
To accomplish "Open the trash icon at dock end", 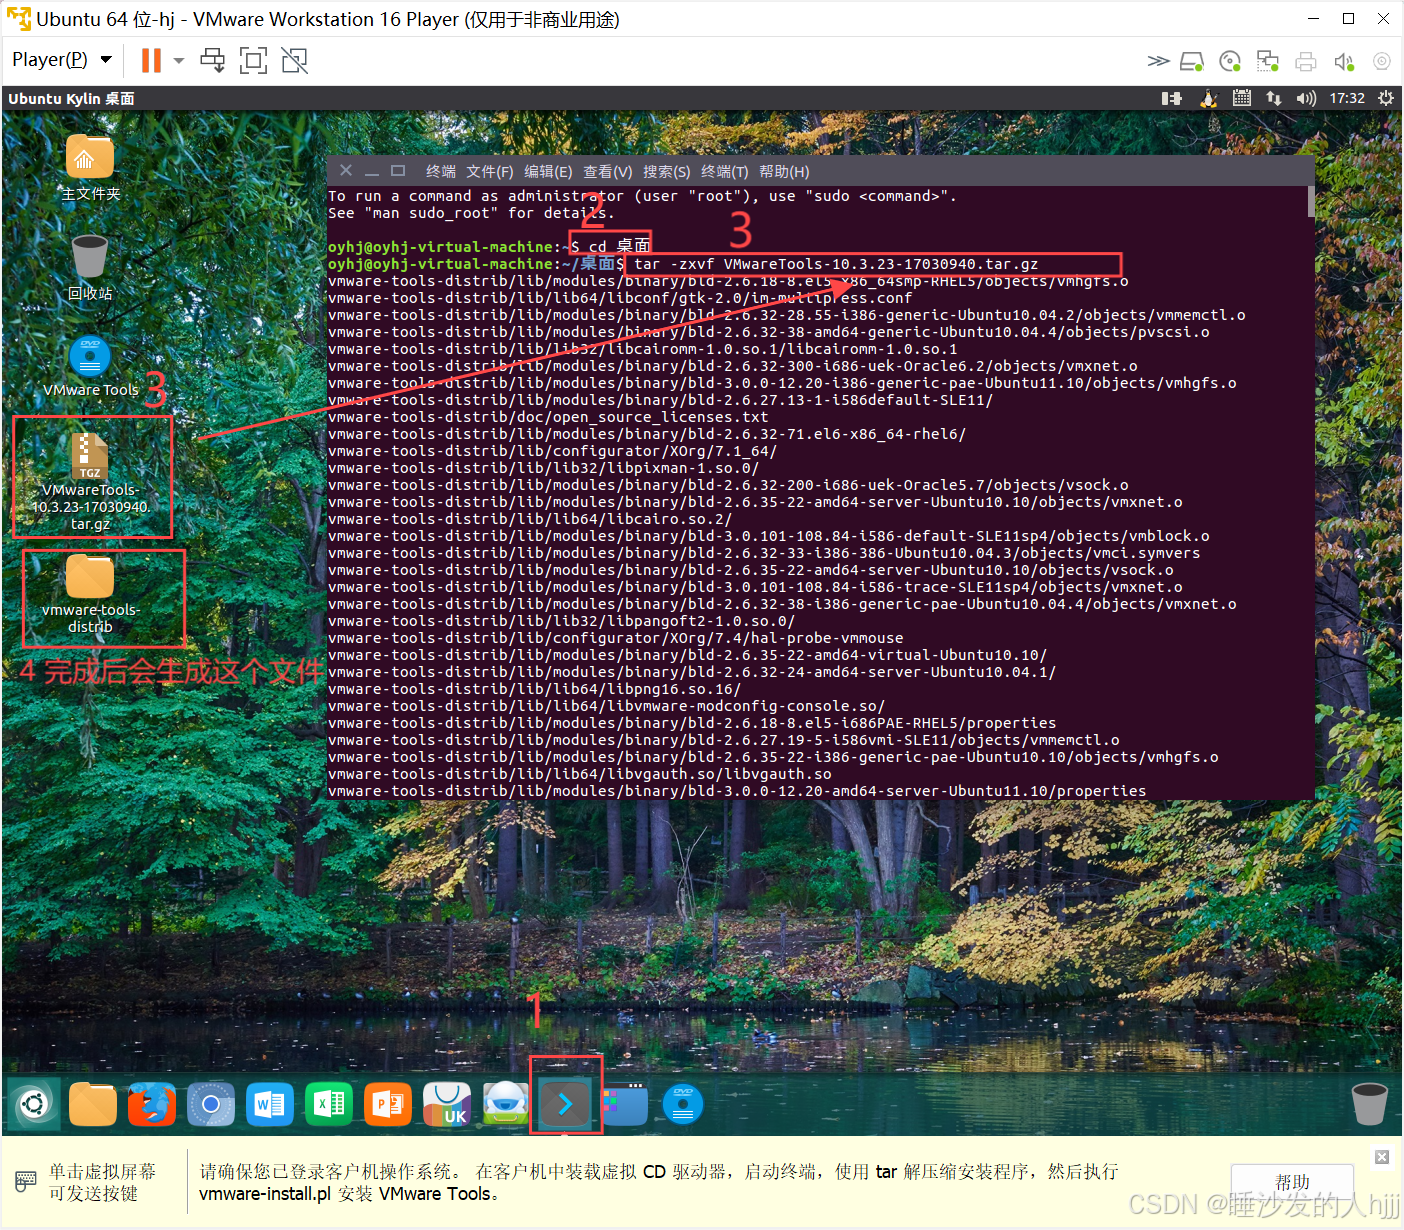I will (1369, 1104).
